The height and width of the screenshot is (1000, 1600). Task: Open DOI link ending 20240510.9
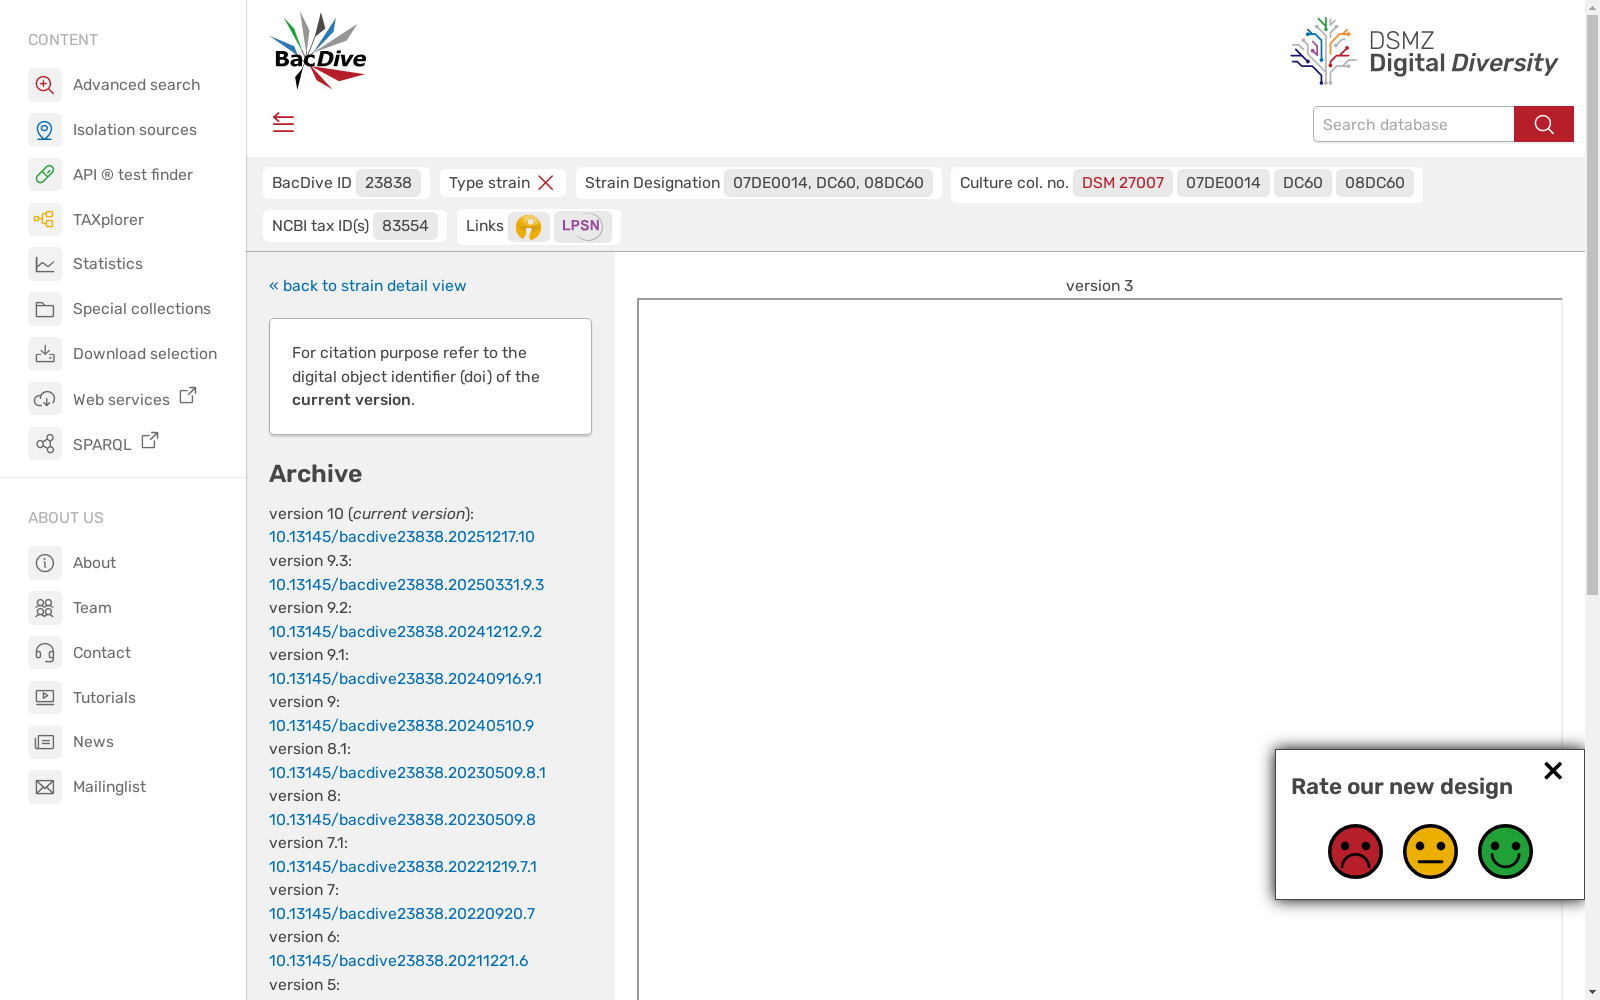coord(401,726)
